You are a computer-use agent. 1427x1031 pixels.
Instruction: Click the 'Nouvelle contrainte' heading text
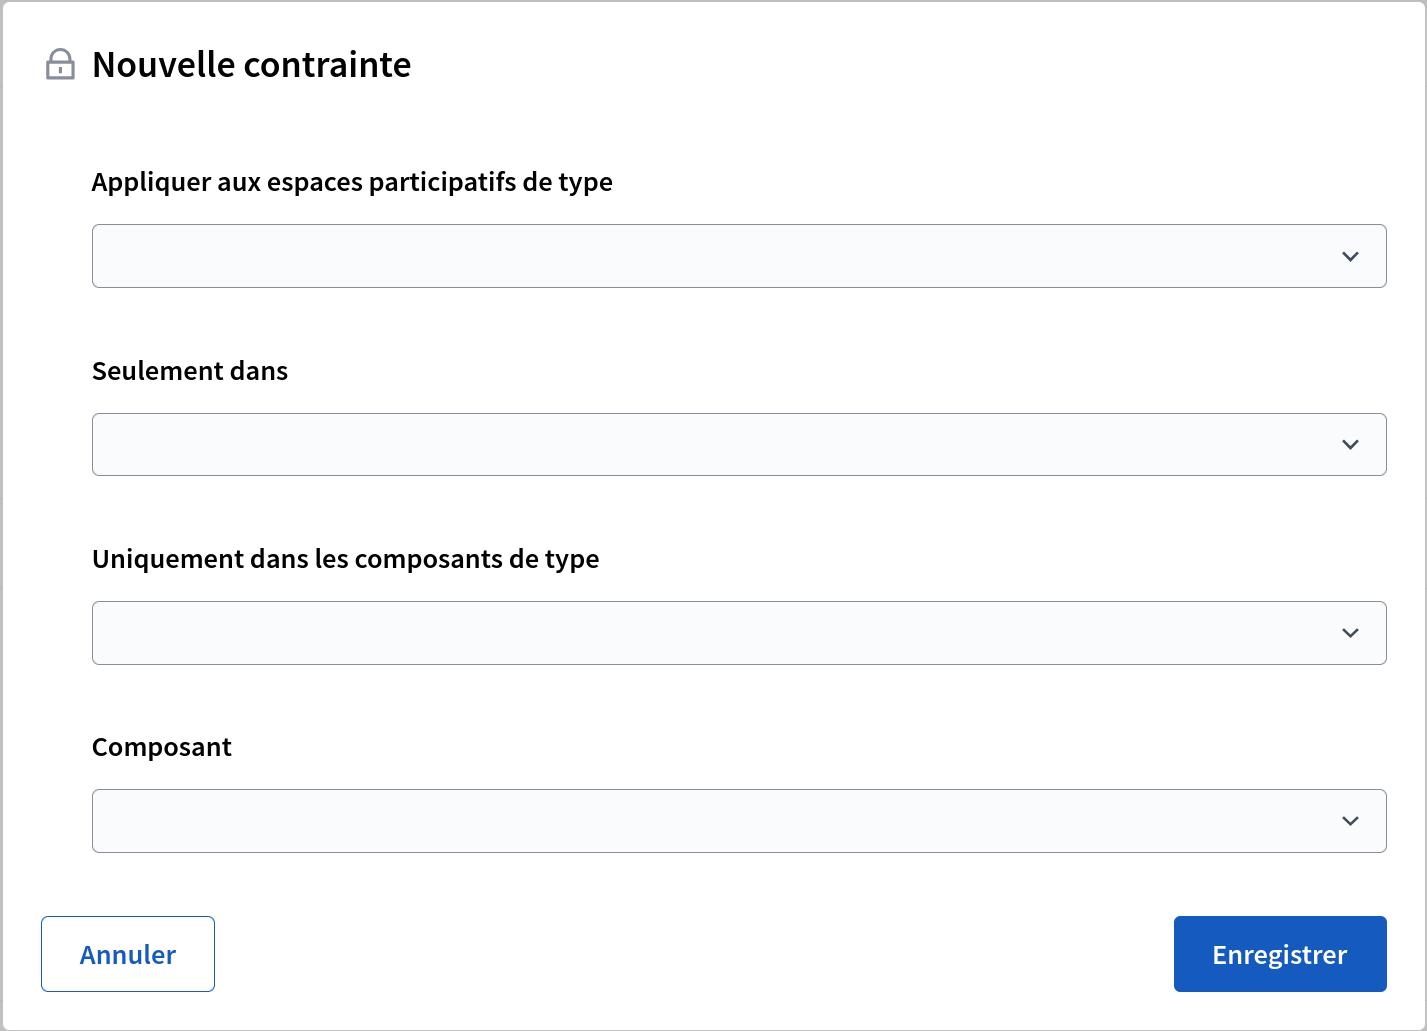pyautogui.click(x=251, y=65)
